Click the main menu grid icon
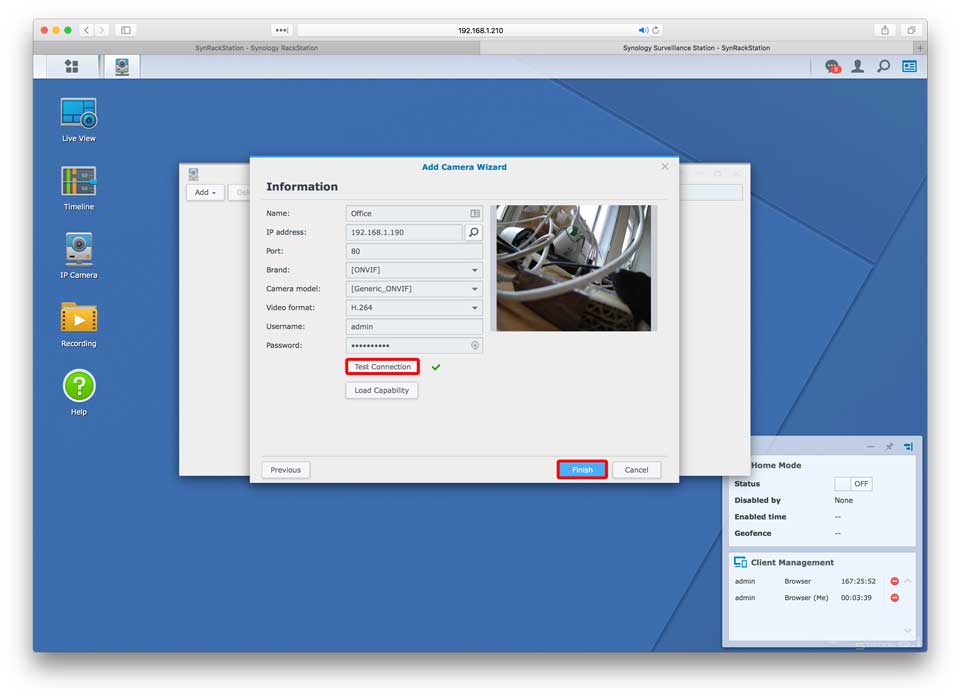 [71, 66]
